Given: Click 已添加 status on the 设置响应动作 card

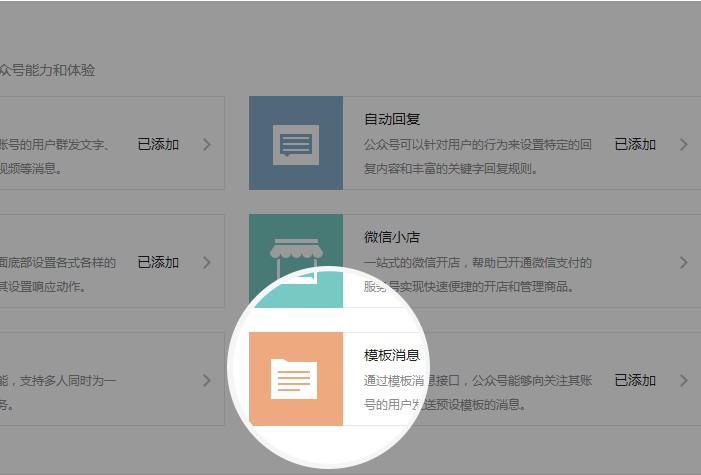Looking at the screenshot, I should (158, 262).
